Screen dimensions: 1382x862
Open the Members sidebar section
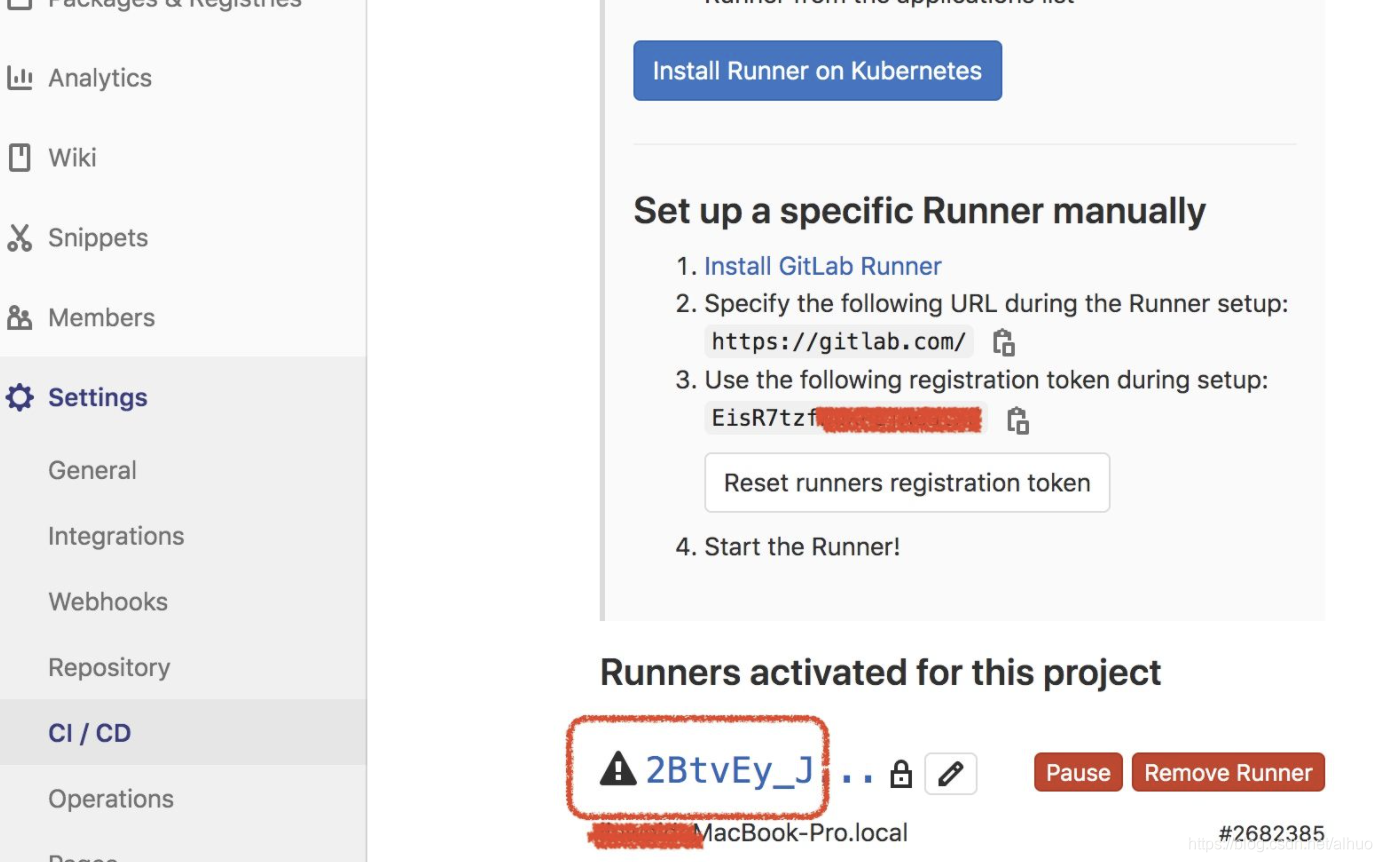click(x=101, y=318)
